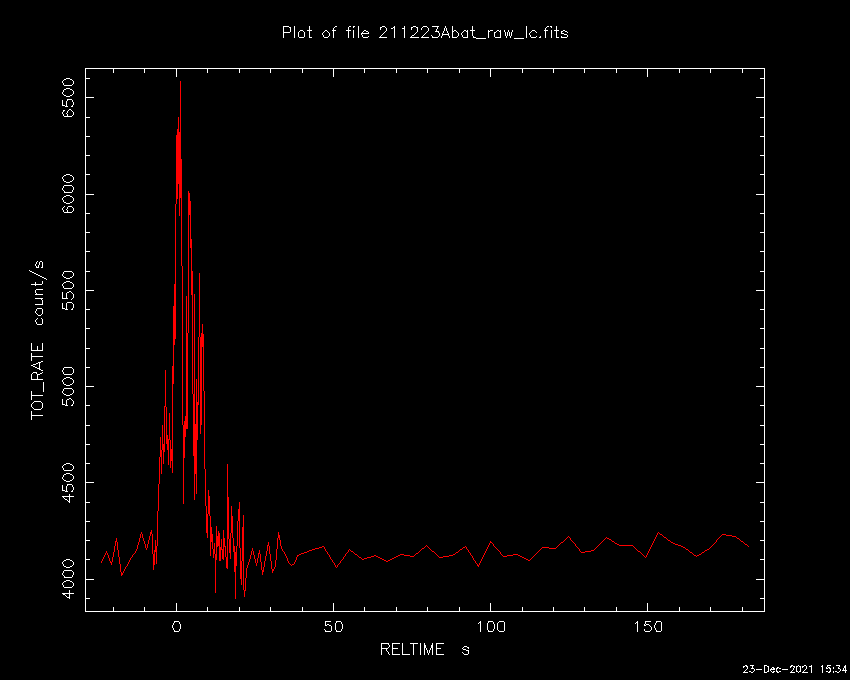This screenshot has width=850, height=680.
Task: Click the y-axis value 4500
Action: pyautogui.click(x=68, y=483)
